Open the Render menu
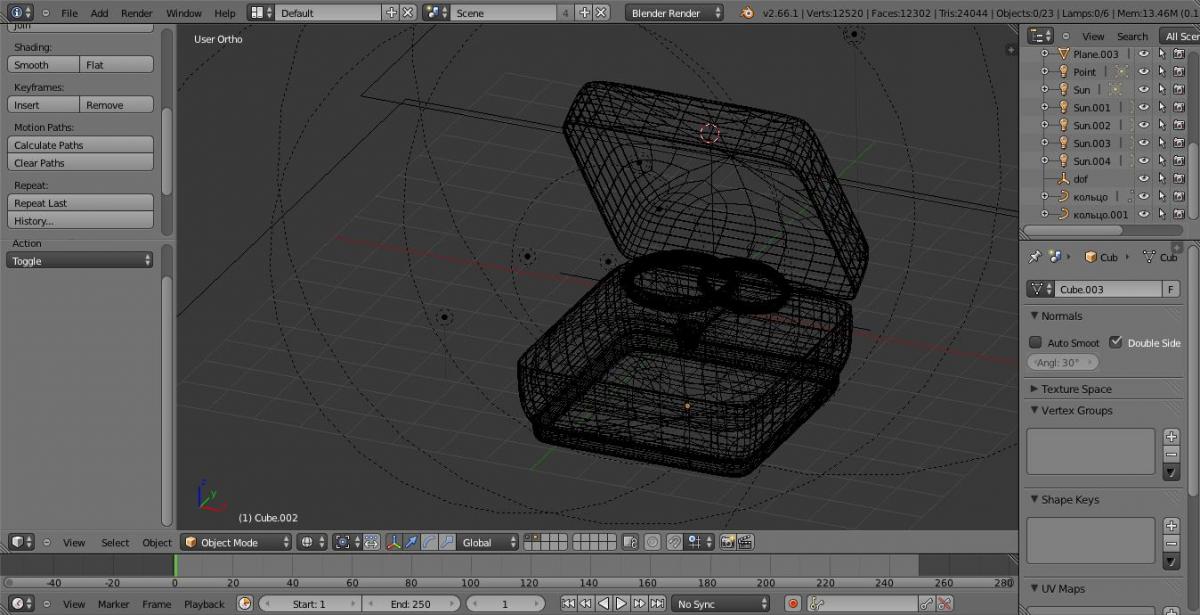 tap(137, 13)
